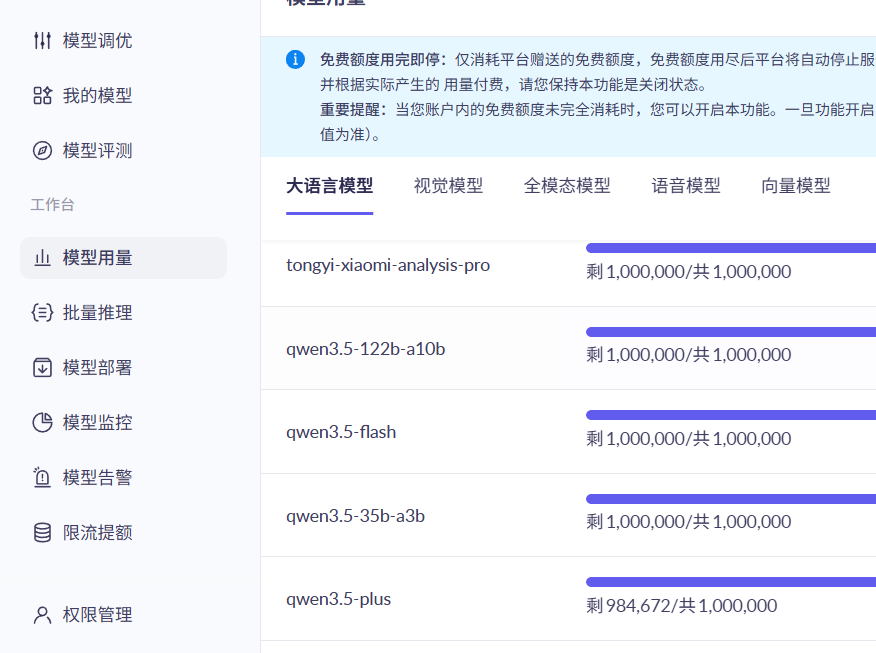Click the quota progress bar for qwen3.5-122b-a10b
The image size is (876, 653).
(731, 332)
